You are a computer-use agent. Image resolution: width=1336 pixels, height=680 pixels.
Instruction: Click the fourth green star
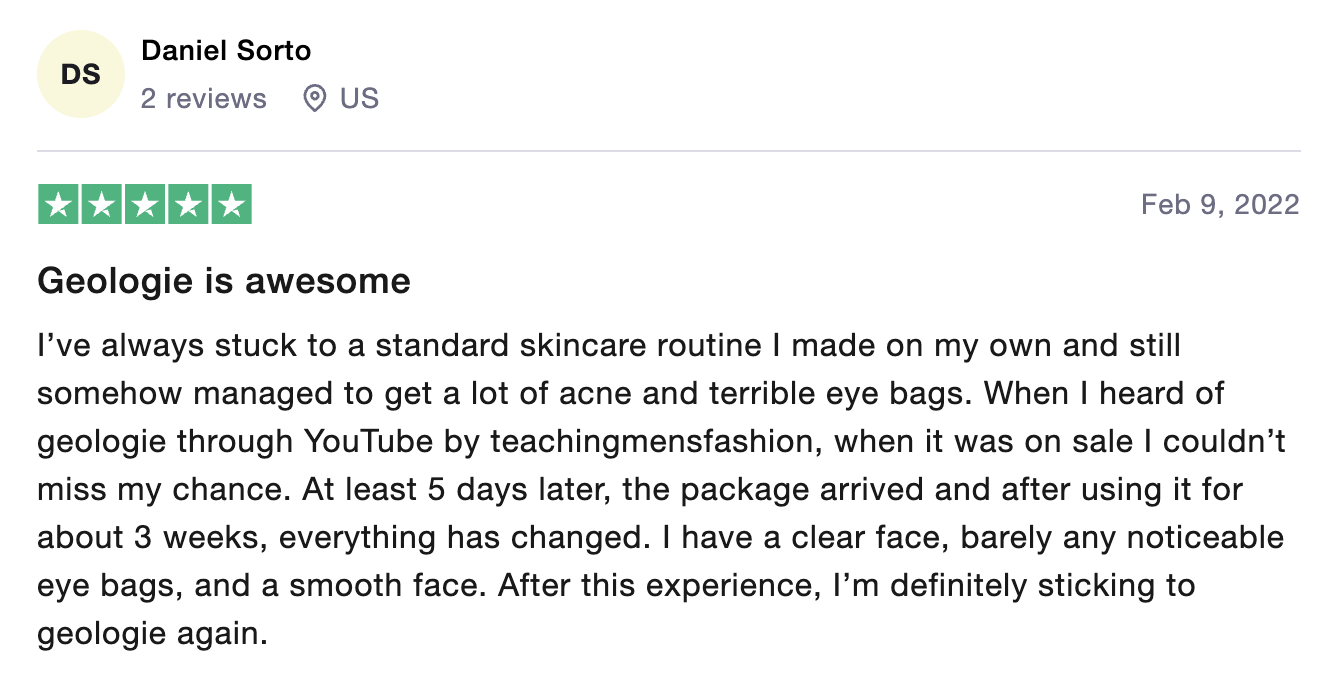click(188, 205)
